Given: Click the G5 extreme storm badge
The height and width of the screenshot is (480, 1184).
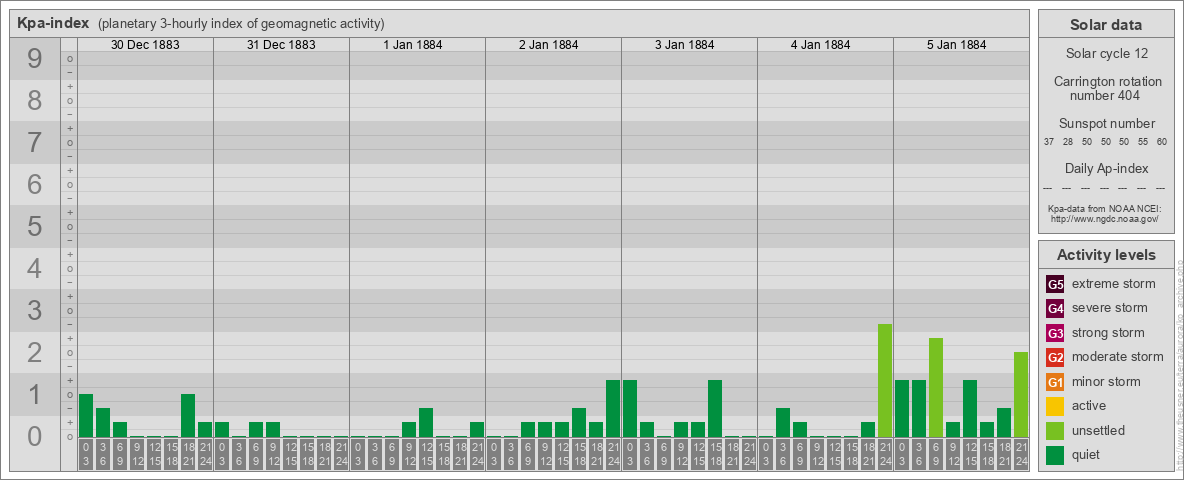Looking at the screenshot, I should point(1055,284).
